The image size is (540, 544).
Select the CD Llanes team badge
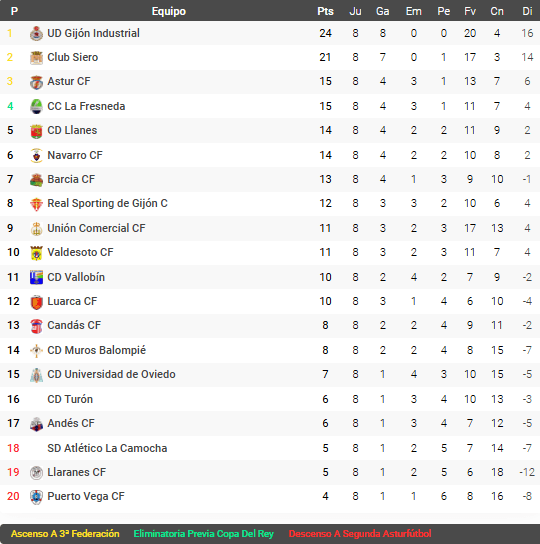coord(36,131)
